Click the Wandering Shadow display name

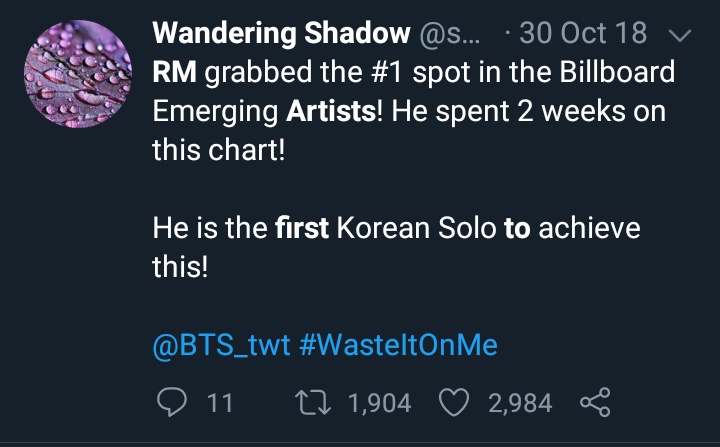coord(281,34)
